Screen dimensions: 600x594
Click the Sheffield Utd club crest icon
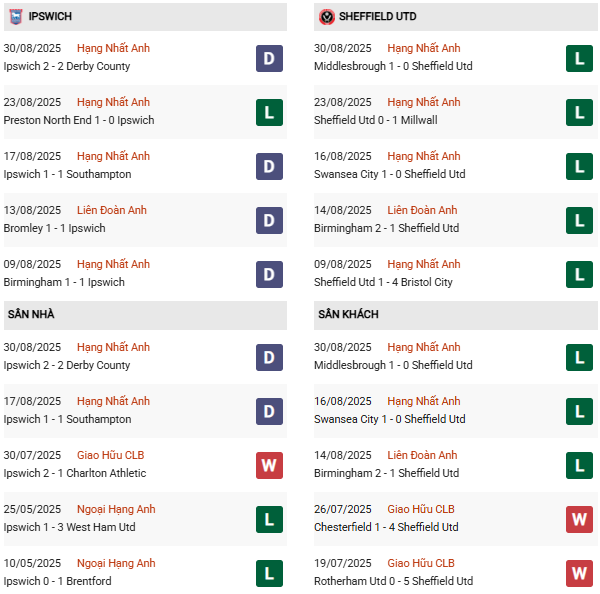(327, 16)
